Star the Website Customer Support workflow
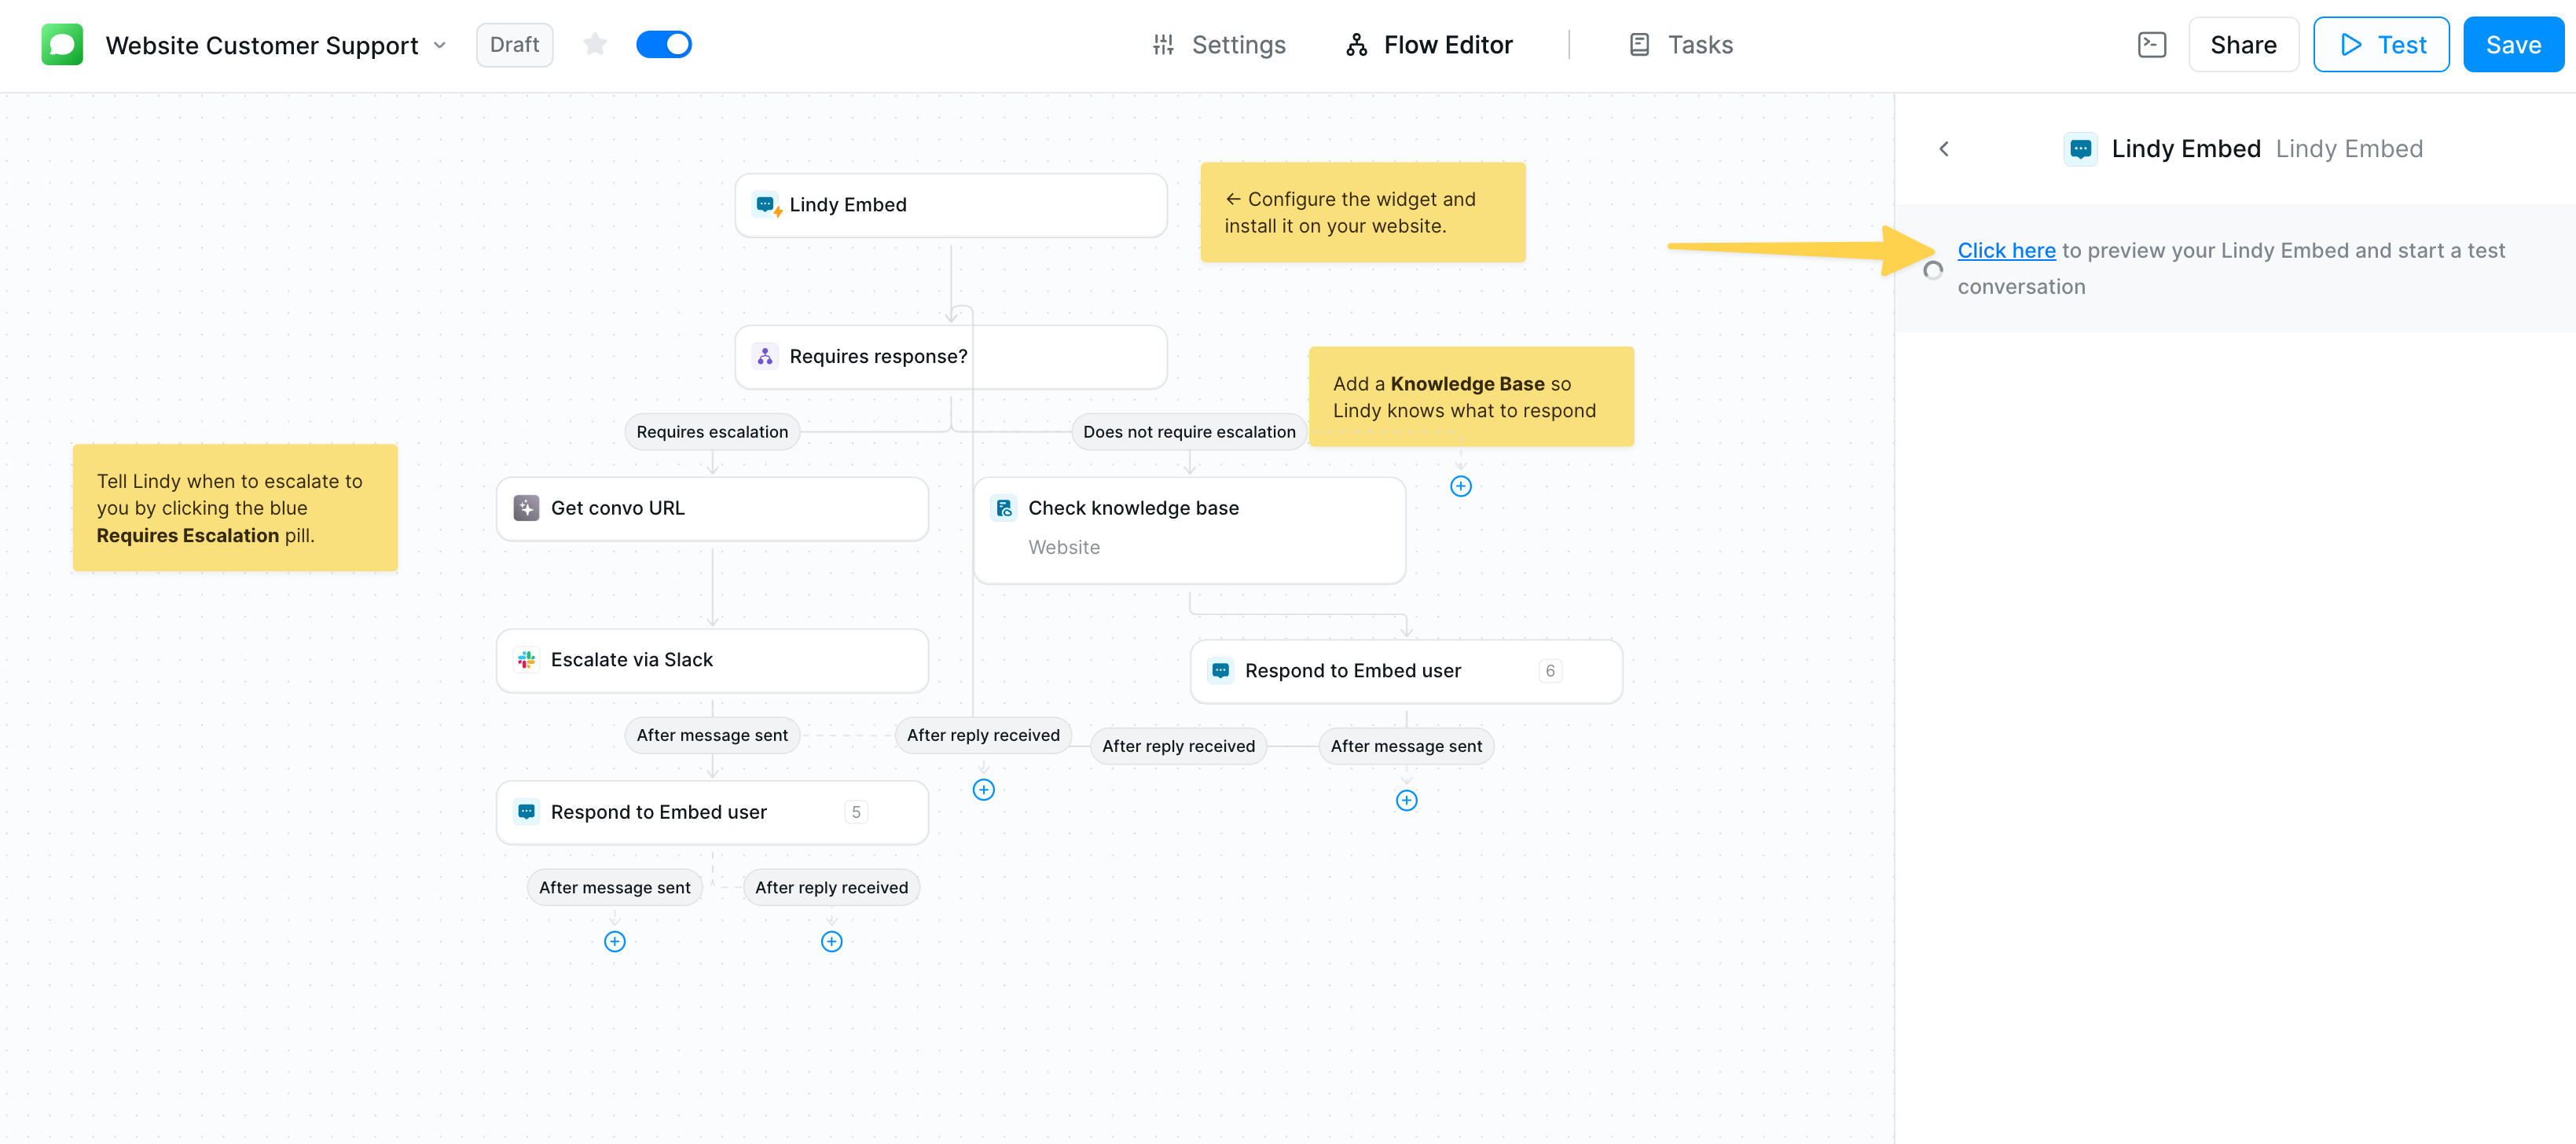 click(x=595, y=44)
